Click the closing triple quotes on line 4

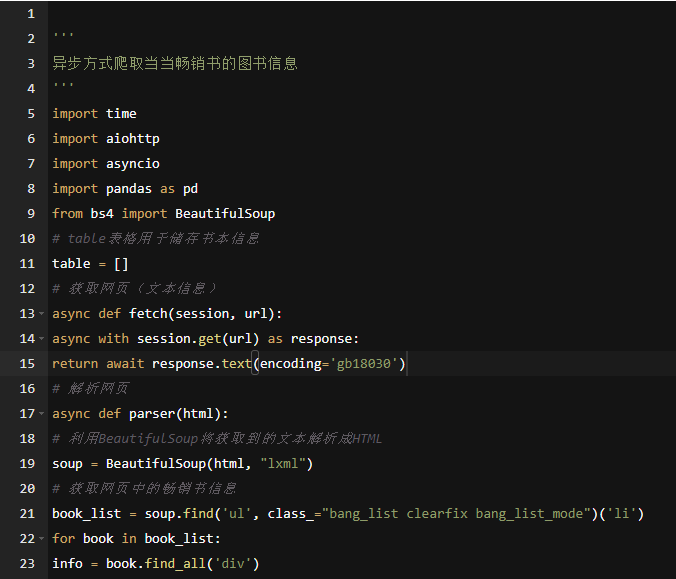coord(63,85)
